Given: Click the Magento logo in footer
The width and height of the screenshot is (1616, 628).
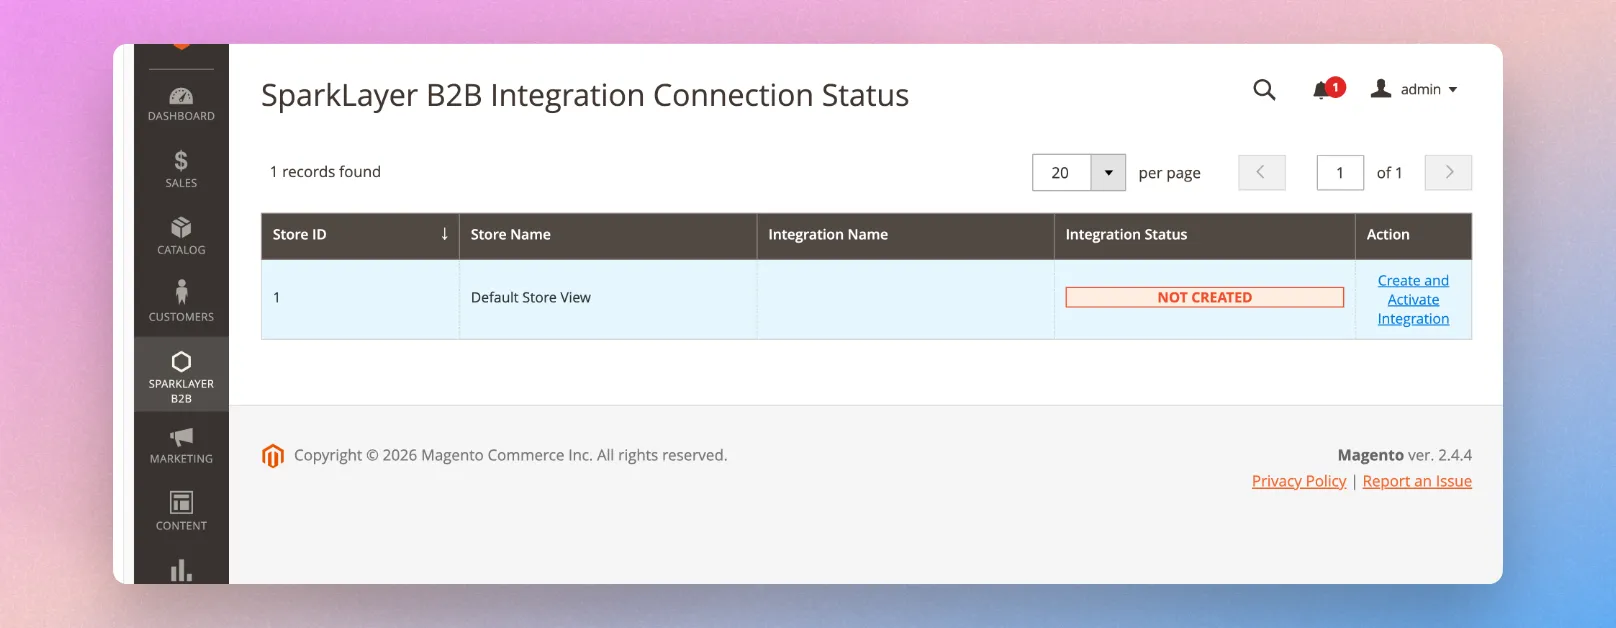Looking at the screenshot, I should point(273,456).
